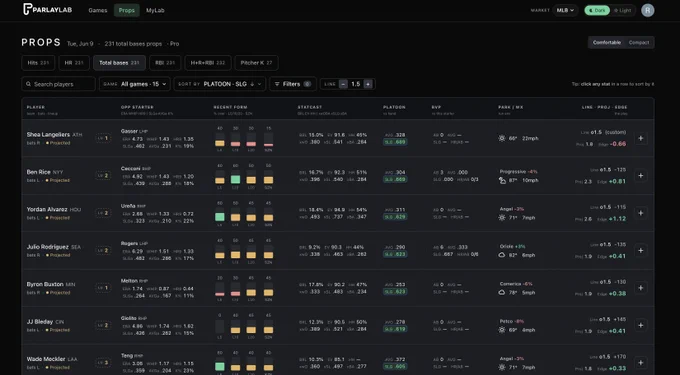680x375 pixels.
Task: Click Shea Langeliers edge value -0.66
Action: coord(618,143)
